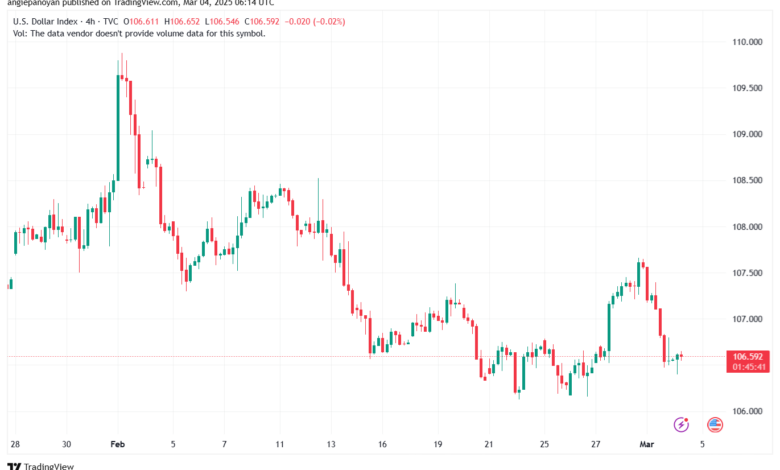The image size is (780, 470).
Task: Click the low value L106.546
Action: point(222,21)
